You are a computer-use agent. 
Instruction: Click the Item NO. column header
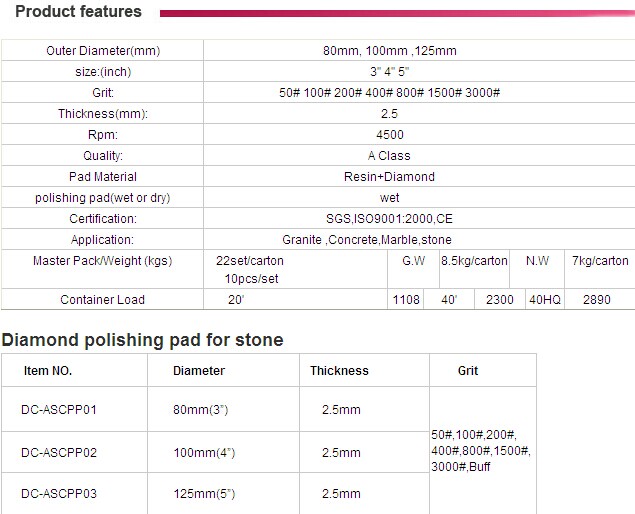click(x=48, y=371)
